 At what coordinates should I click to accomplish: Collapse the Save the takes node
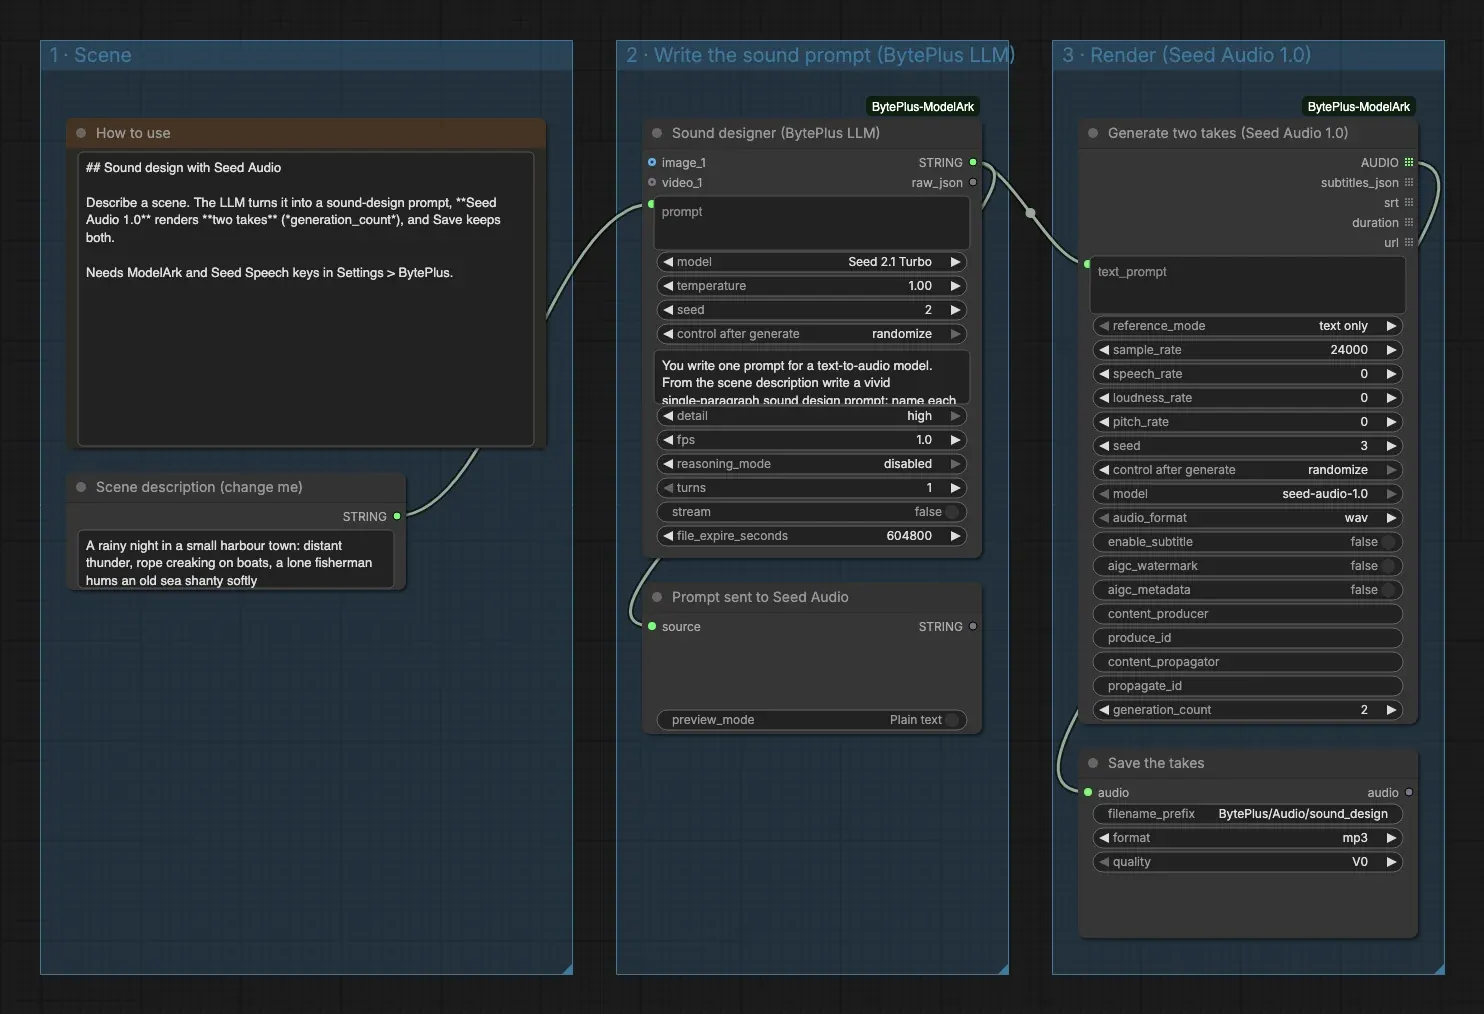1093,763
